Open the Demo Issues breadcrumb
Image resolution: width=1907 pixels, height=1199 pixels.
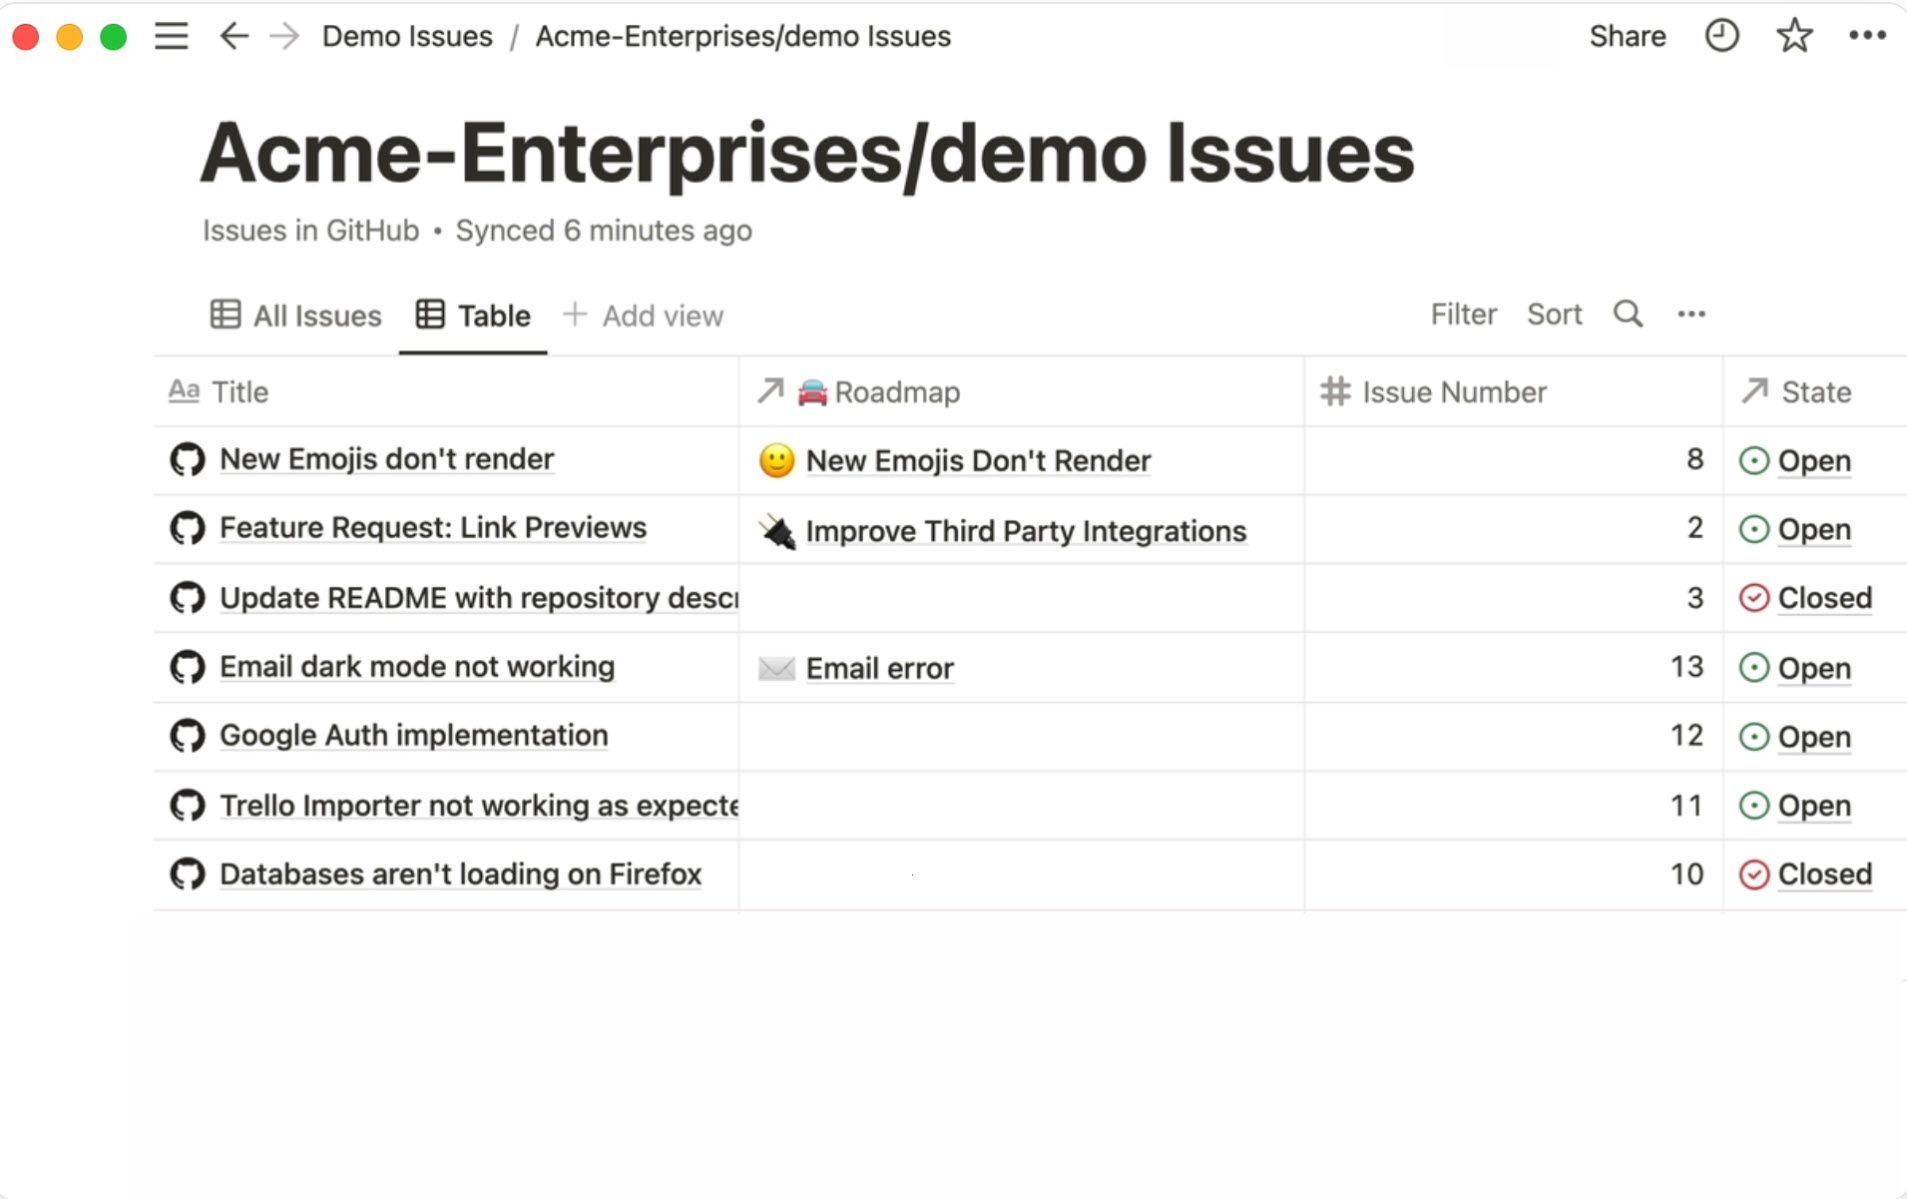click(407, 37)
